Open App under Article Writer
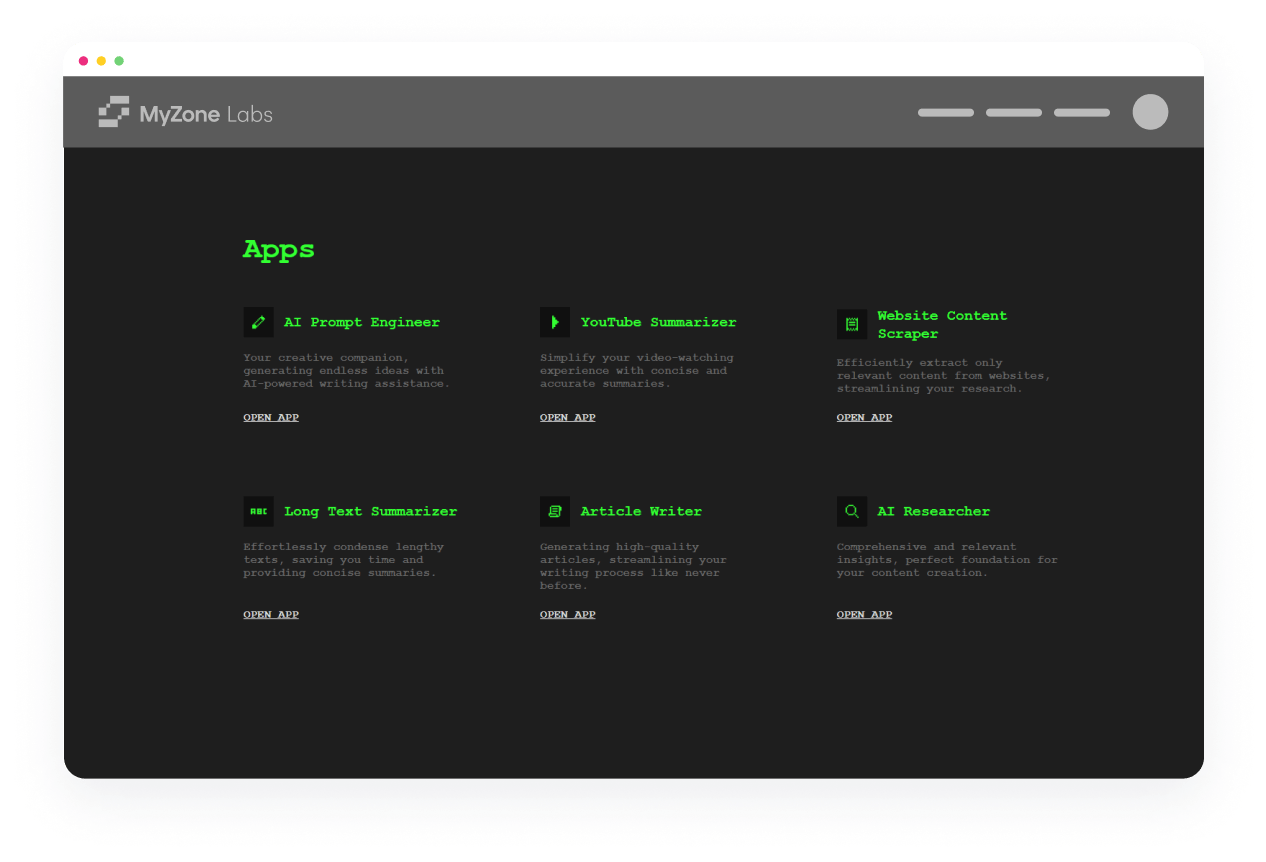 tap(568, 614)
